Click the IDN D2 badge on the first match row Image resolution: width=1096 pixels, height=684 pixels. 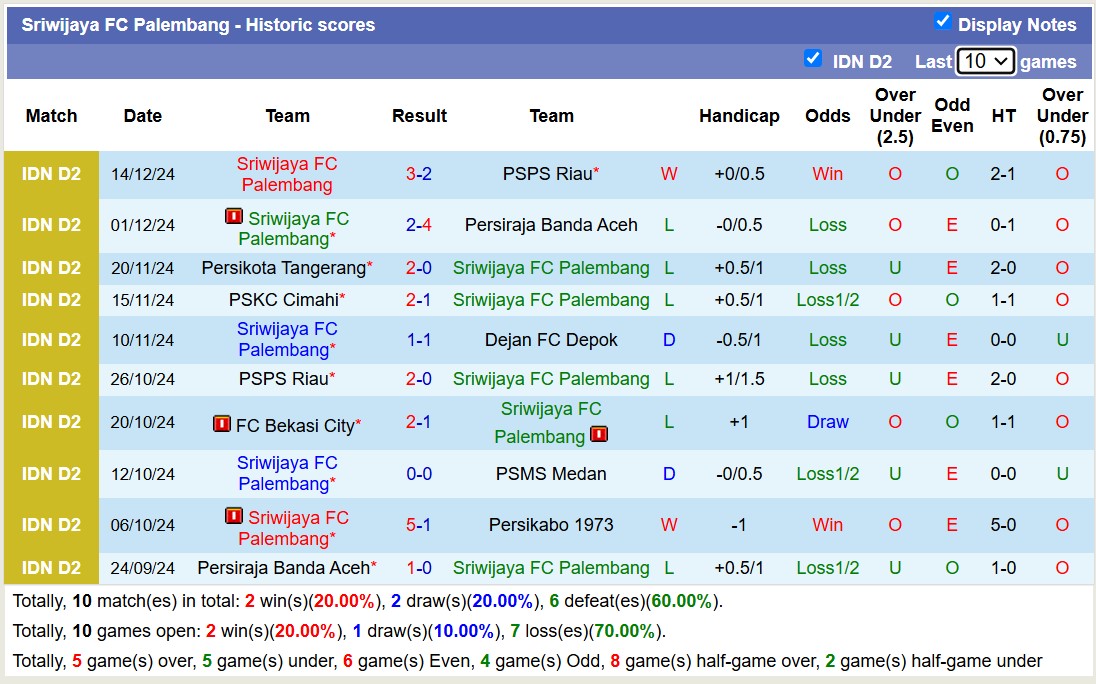pyautogui.click(x=51, y=173)
